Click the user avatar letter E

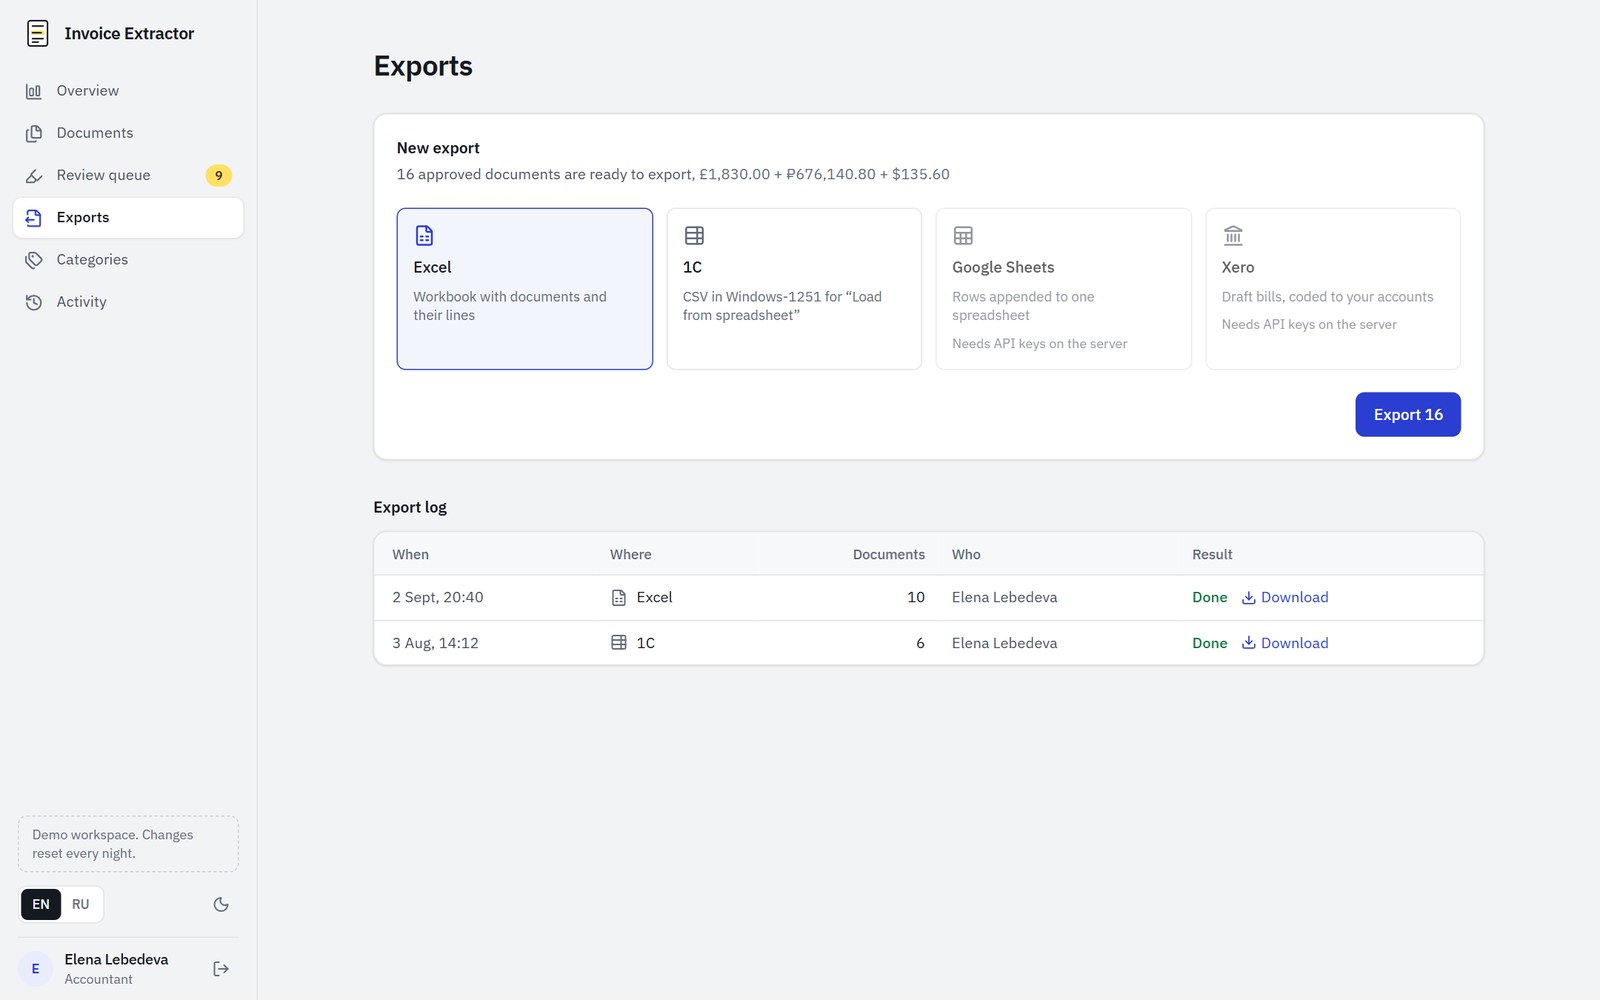(x=36, y=969)
